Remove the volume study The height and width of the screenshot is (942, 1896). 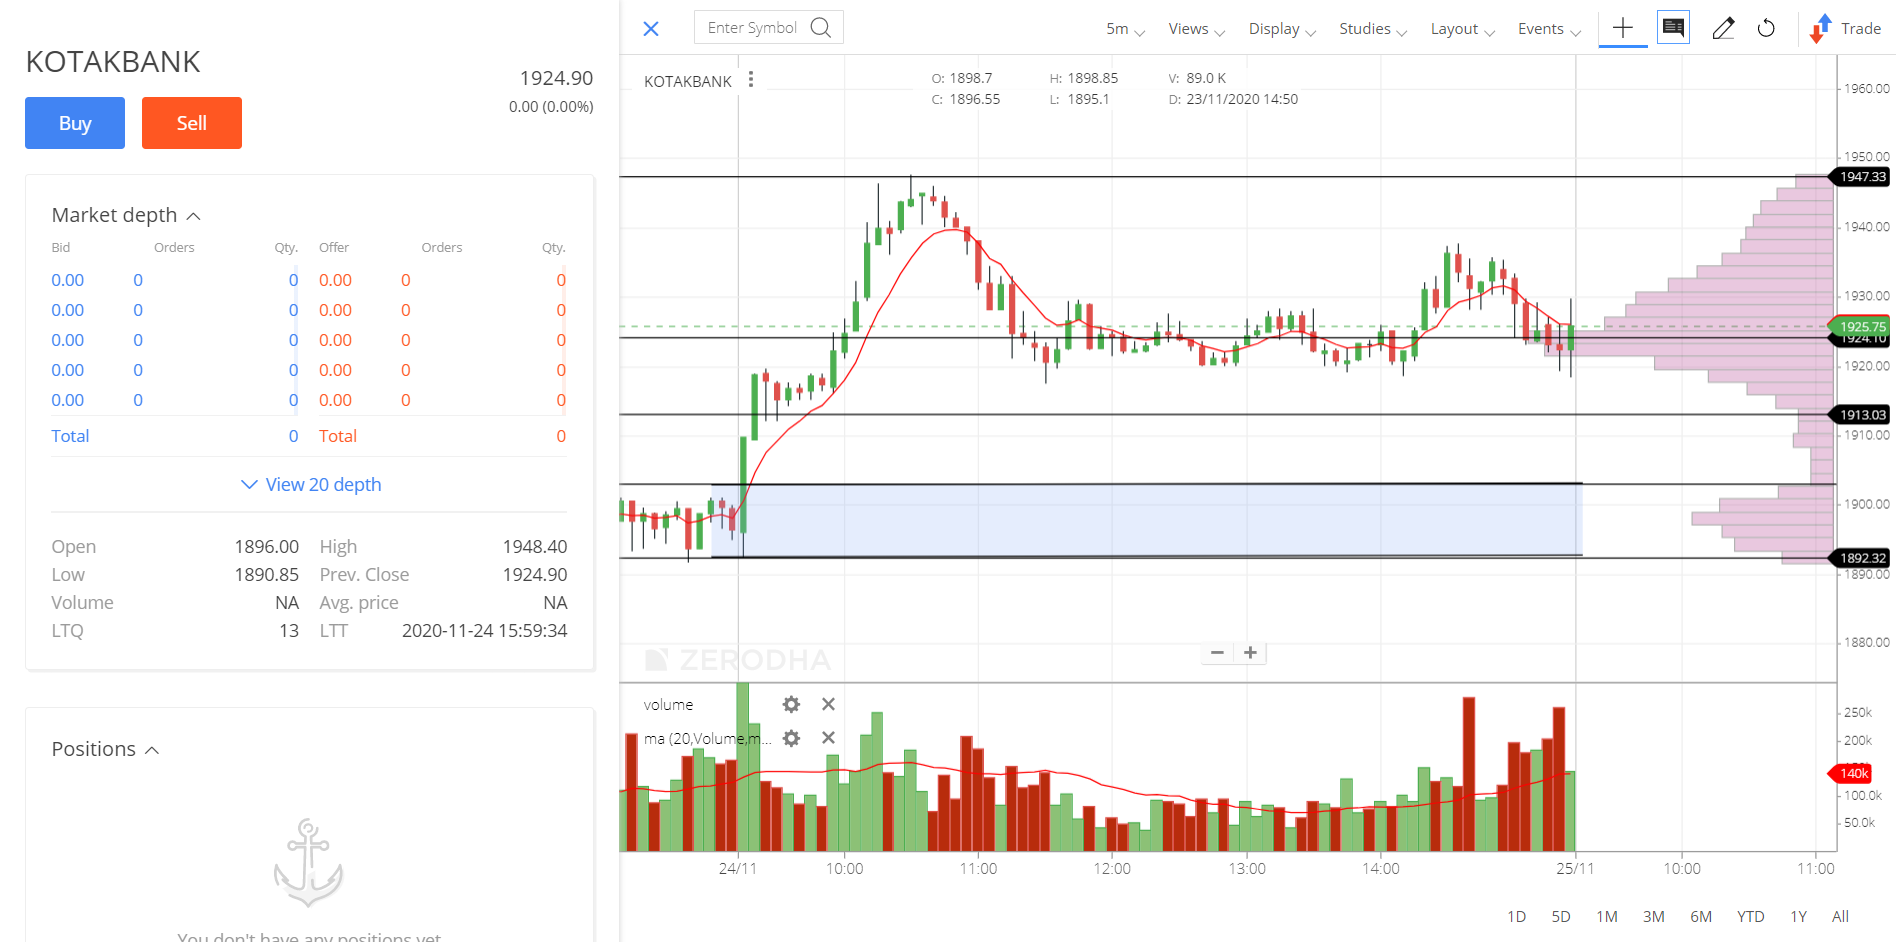828,705
